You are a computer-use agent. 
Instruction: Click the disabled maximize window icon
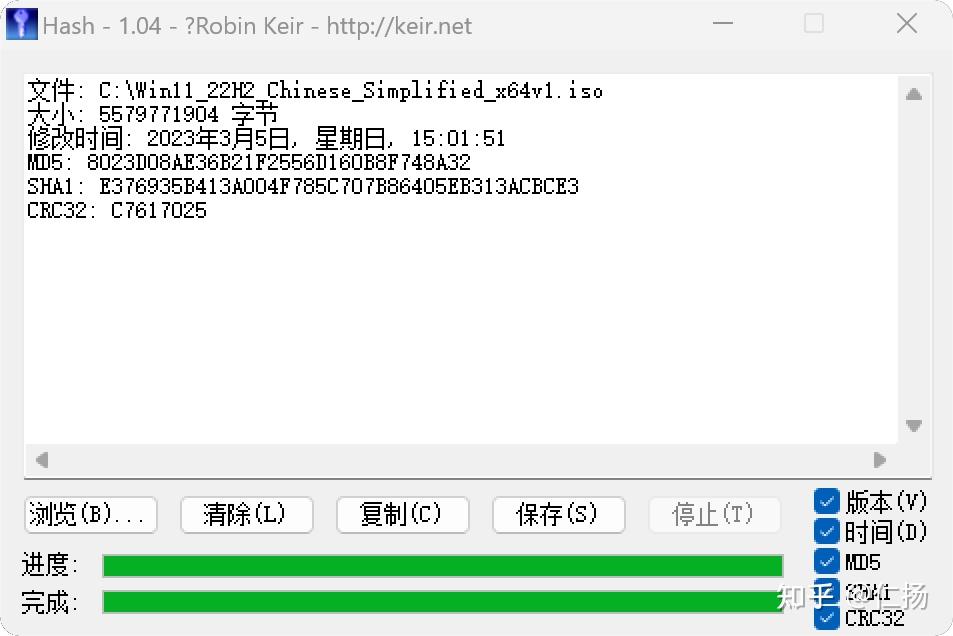pos(814,24)
